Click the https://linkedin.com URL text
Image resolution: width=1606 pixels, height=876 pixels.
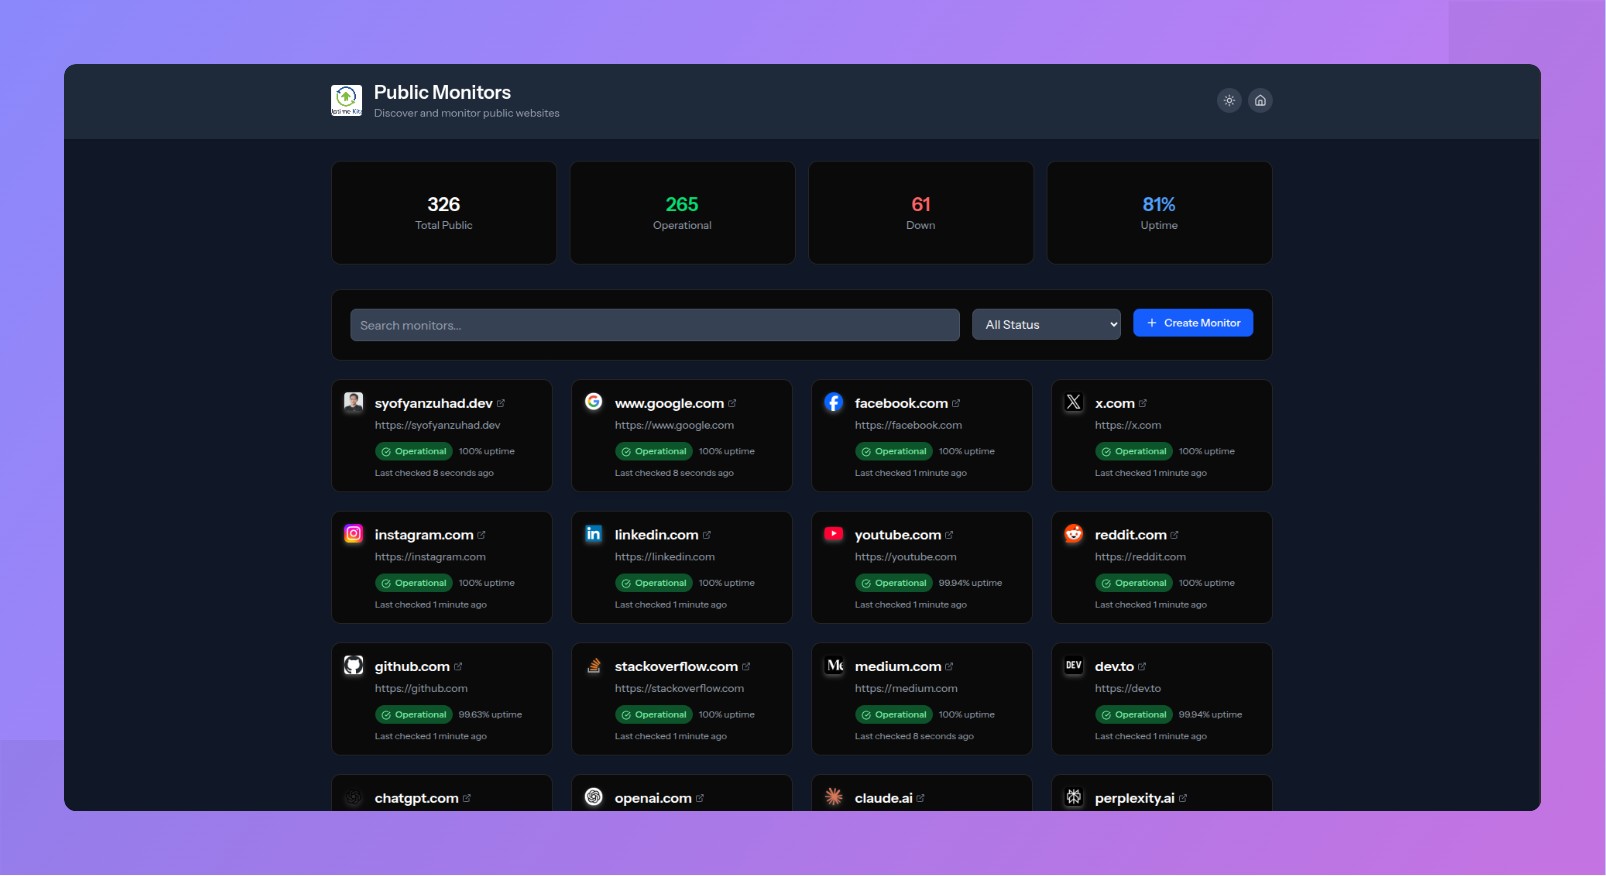pos(665,557)
